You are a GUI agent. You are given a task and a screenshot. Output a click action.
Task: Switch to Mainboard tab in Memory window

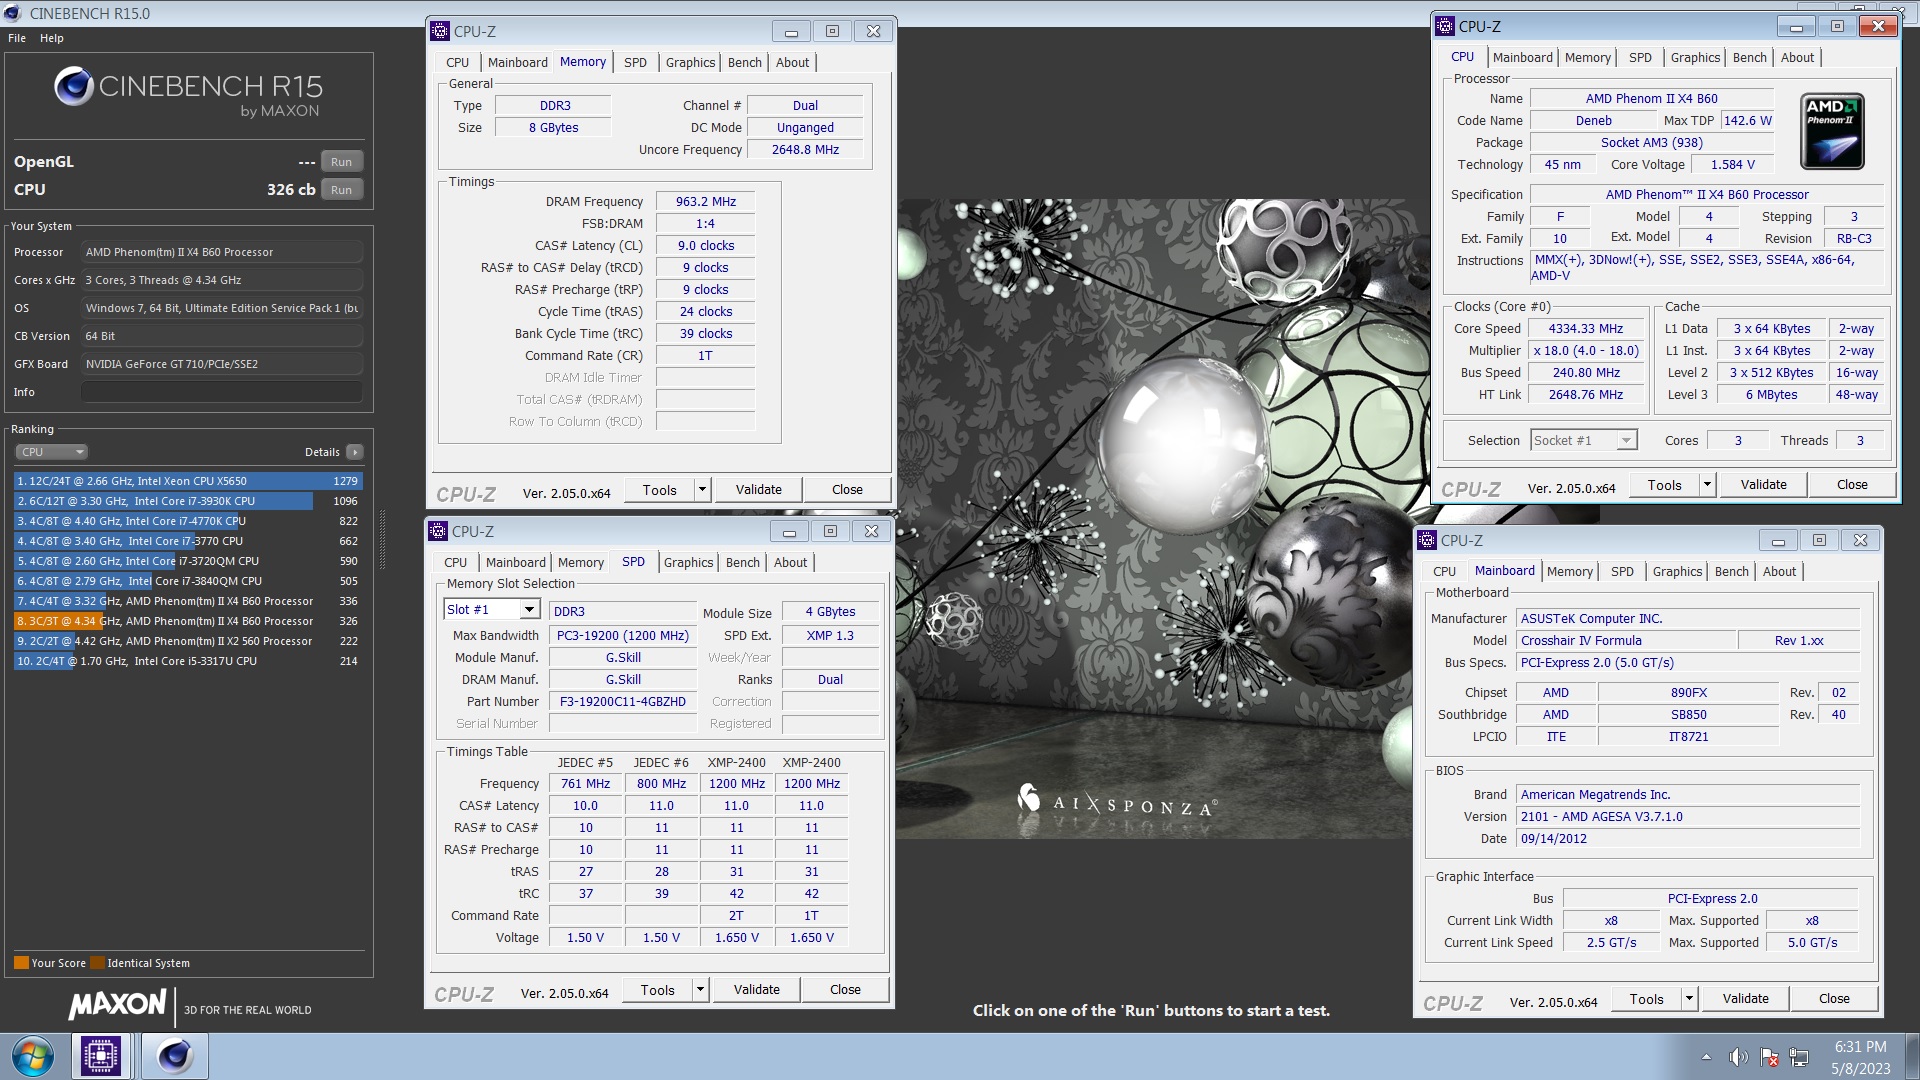518,62
